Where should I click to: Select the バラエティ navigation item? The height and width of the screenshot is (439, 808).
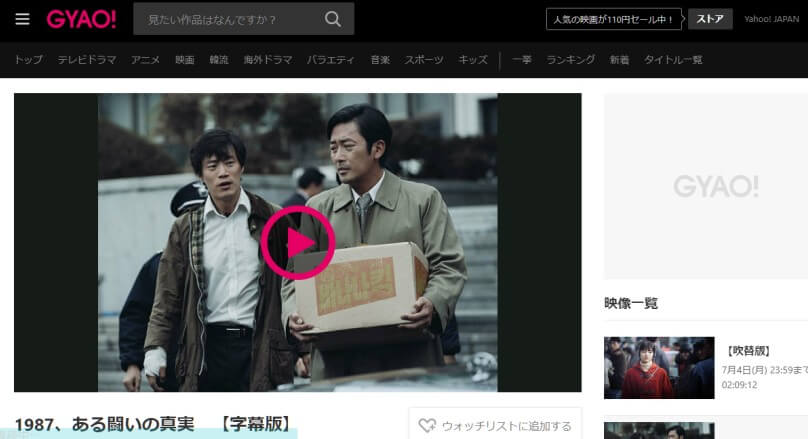pyautogui.click(x=331, y=60)
